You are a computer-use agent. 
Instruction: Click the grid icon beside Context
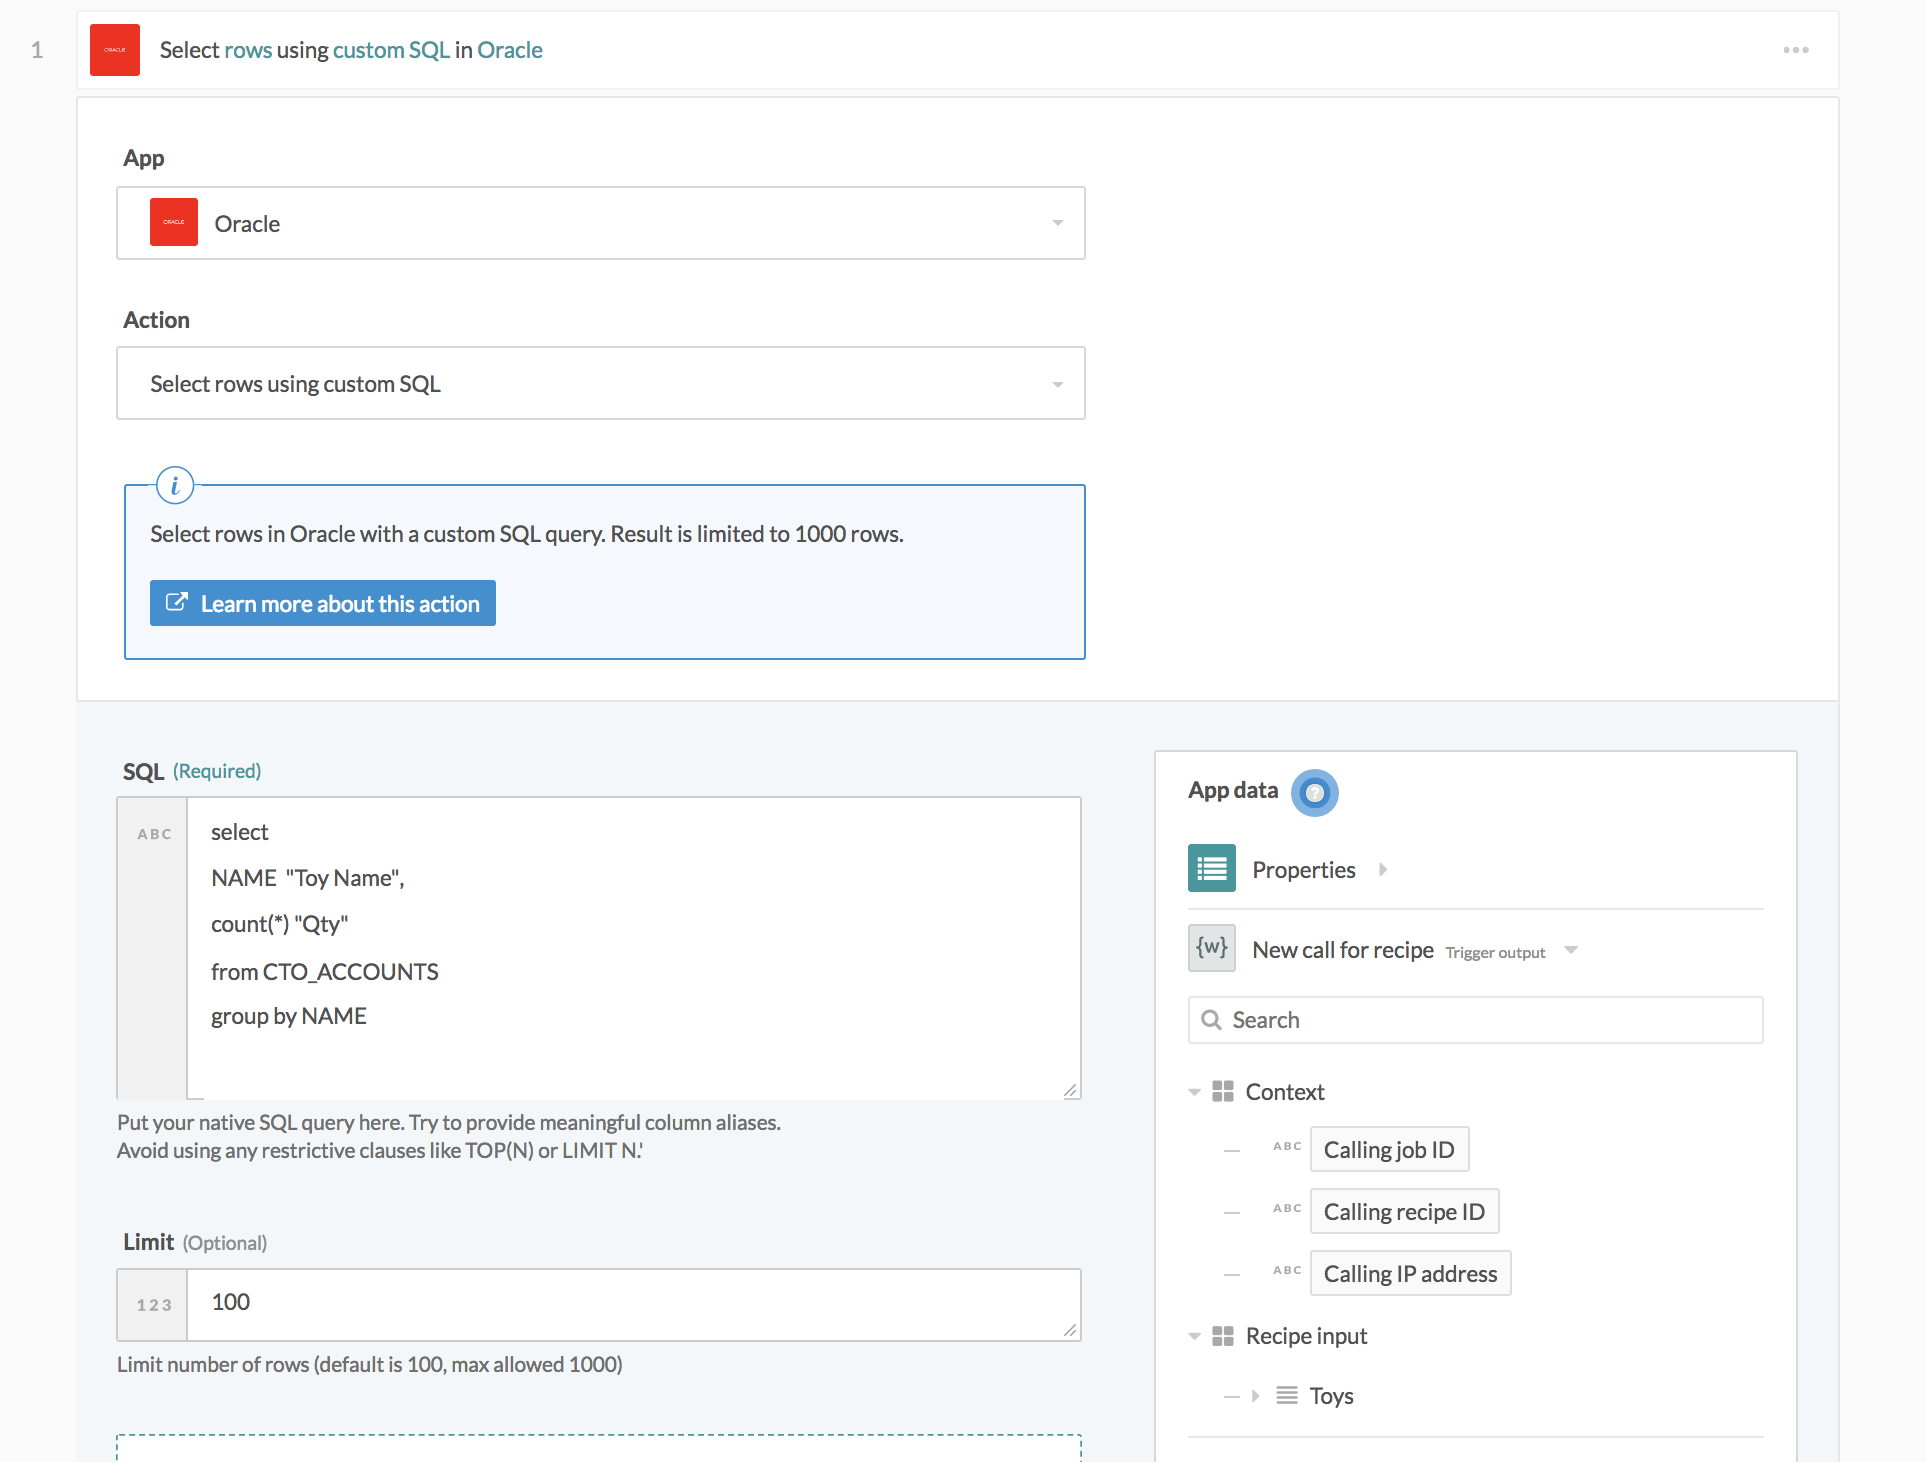pos(1224,1091)
